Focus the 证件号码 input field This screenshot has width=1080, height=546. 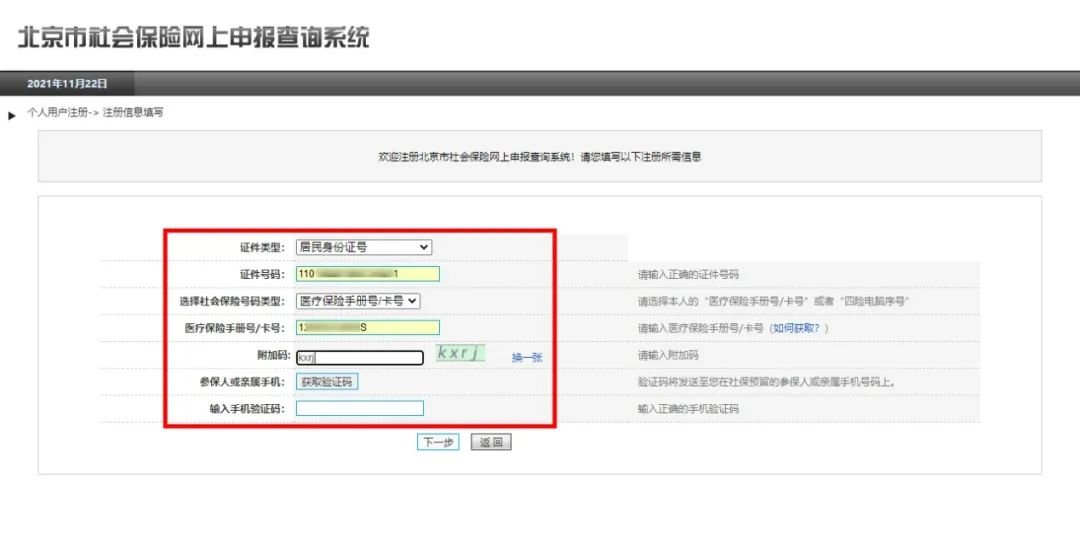(367, 274)
